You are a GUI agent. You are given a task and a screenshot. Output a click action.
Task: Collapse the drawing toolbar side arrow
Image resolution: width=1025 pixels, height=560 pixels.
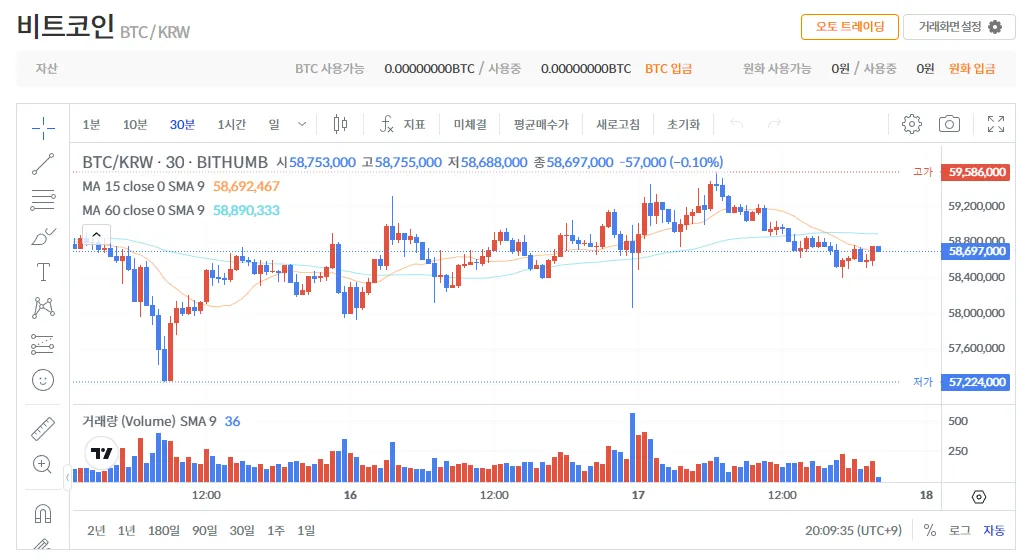pos(67,478)
